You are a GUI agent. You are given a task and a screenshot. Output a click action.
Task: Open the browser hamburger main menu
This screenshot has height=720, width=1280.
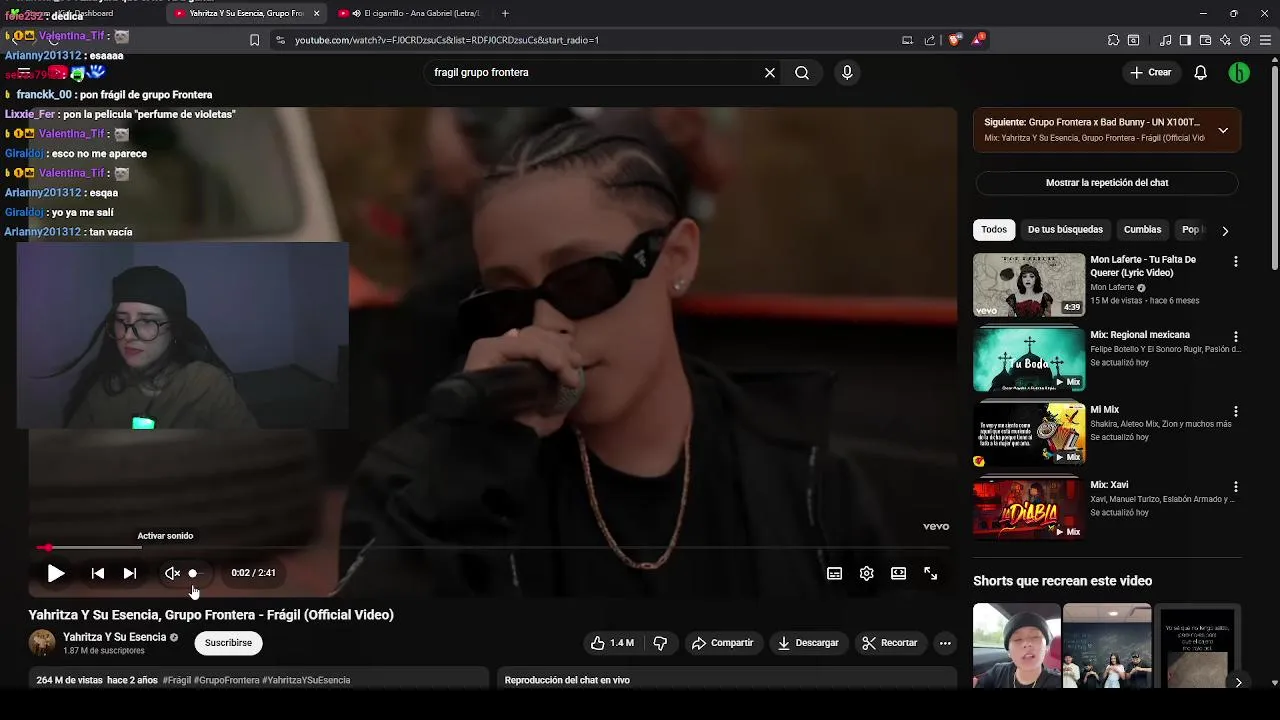[1266, 40]
